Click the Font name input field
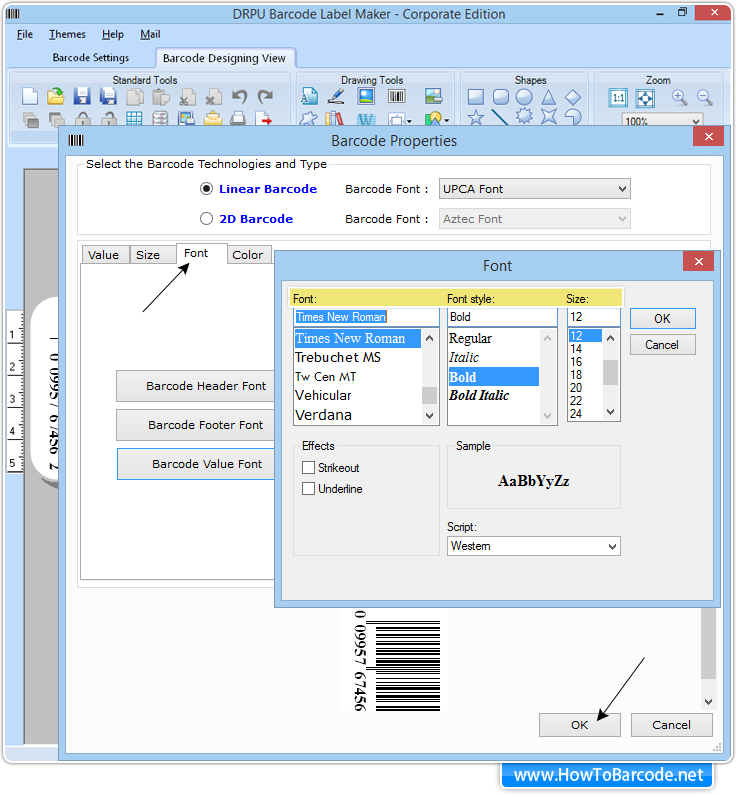This screenshot has width=736, height=795. [366, 317]
